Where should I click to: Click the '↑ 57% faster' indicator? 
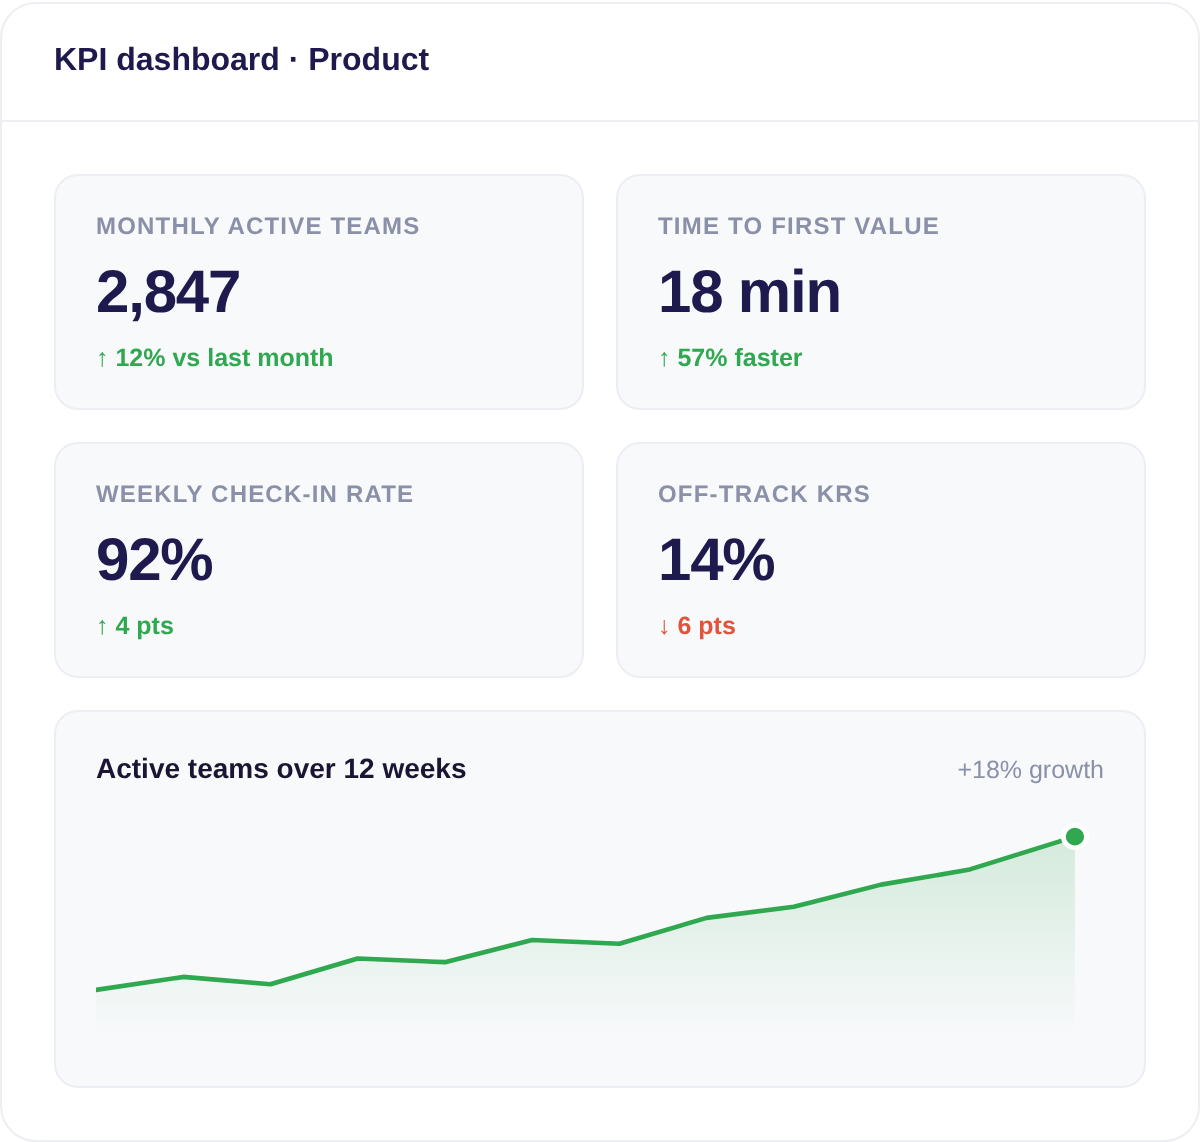[730, 358]
